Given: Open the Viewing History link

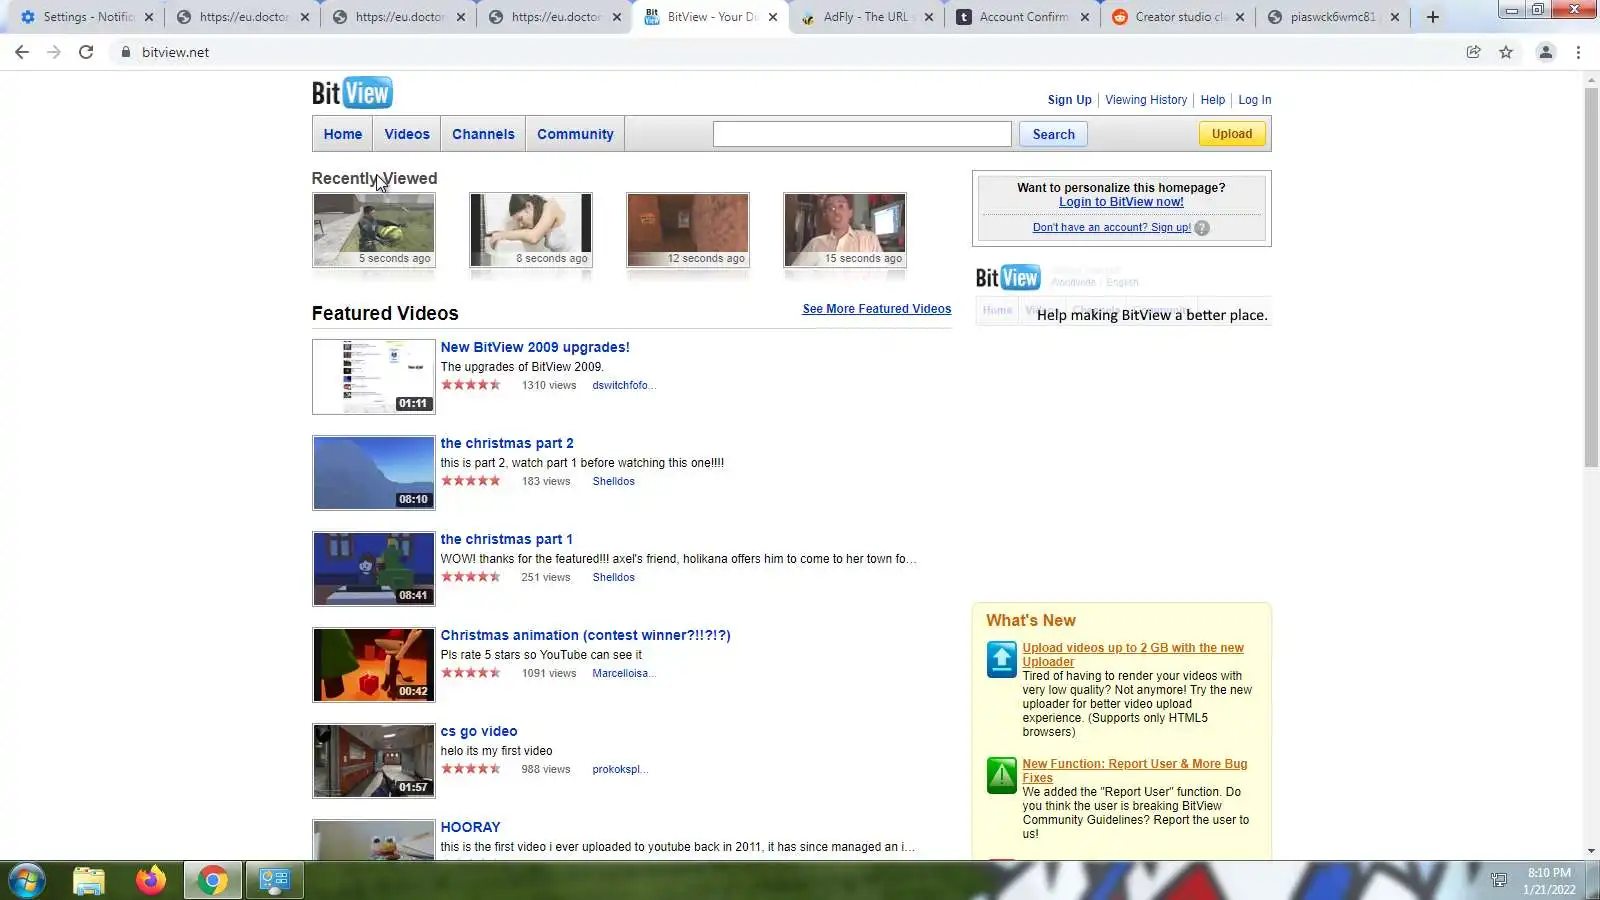Looking at the screenshot, I should [1146, 100].
